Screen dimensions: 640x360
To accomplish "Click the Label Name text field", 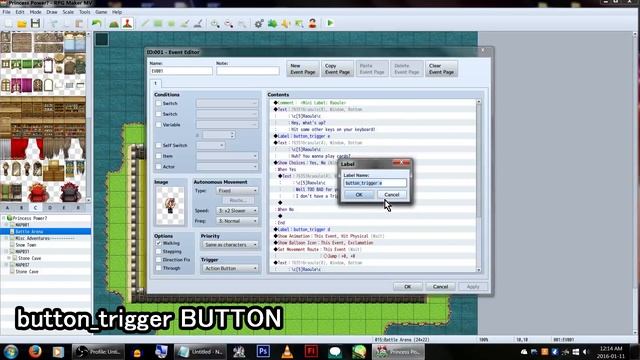I will [375, 183].
